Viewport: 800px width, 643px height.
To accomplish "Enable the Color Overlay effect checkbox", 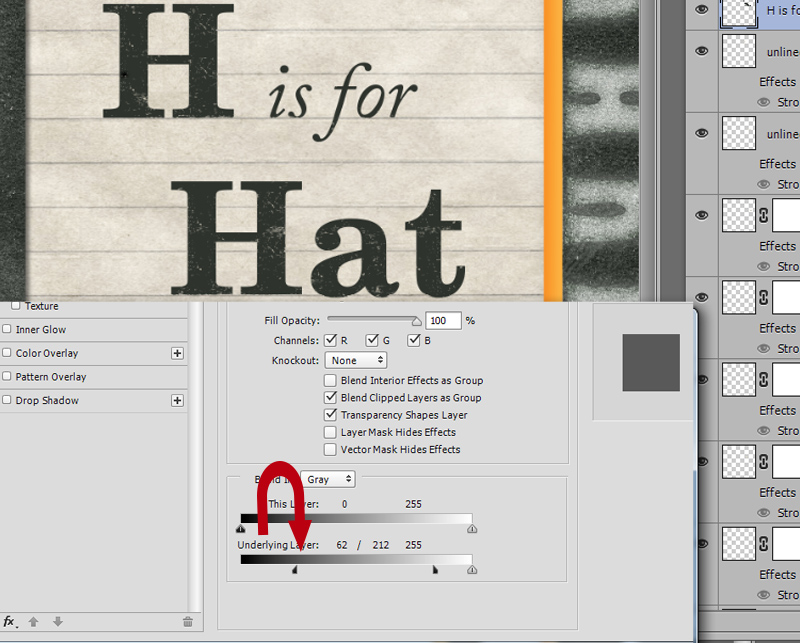I will (7, 353).
